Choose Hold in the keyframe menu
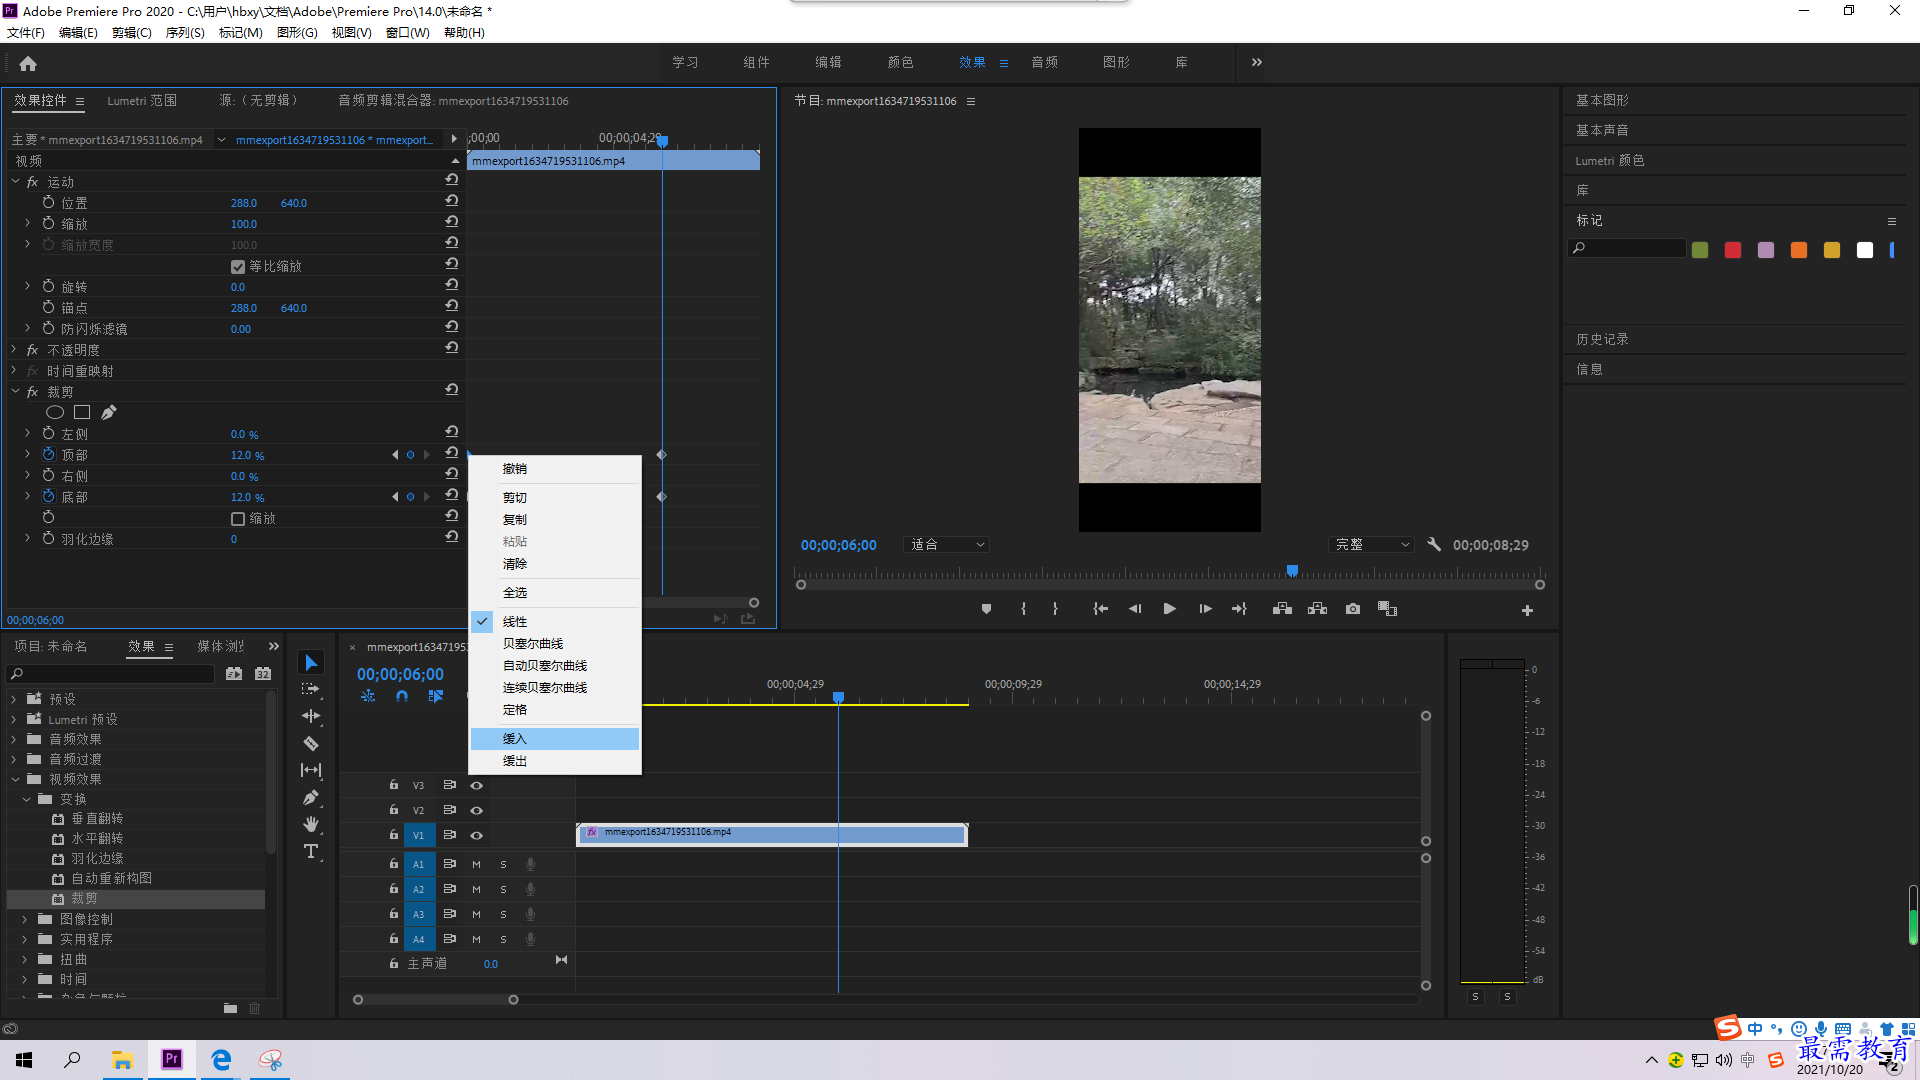Image resolution: width=1920 pixels, height=1080 pixels. coord(554,710)
